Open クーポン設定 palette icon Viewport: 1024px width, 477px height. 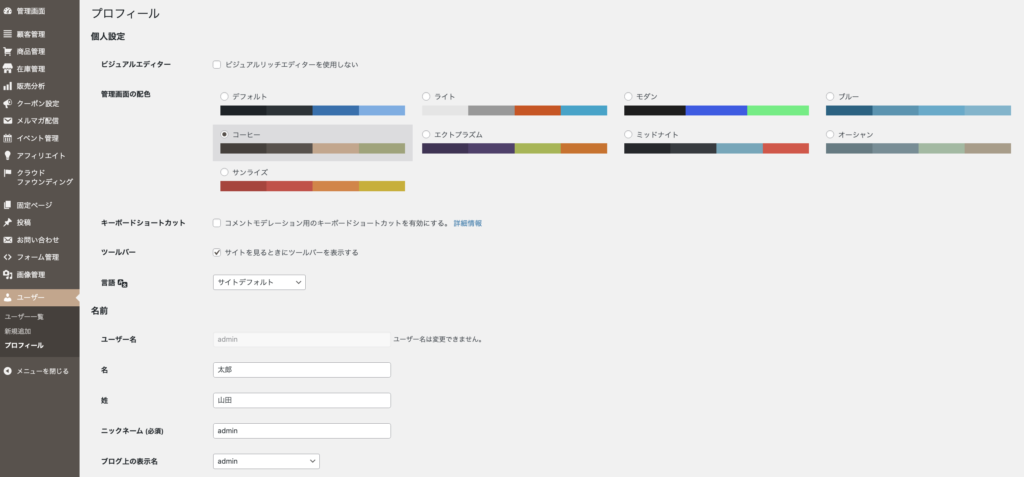tap(8, 103)
